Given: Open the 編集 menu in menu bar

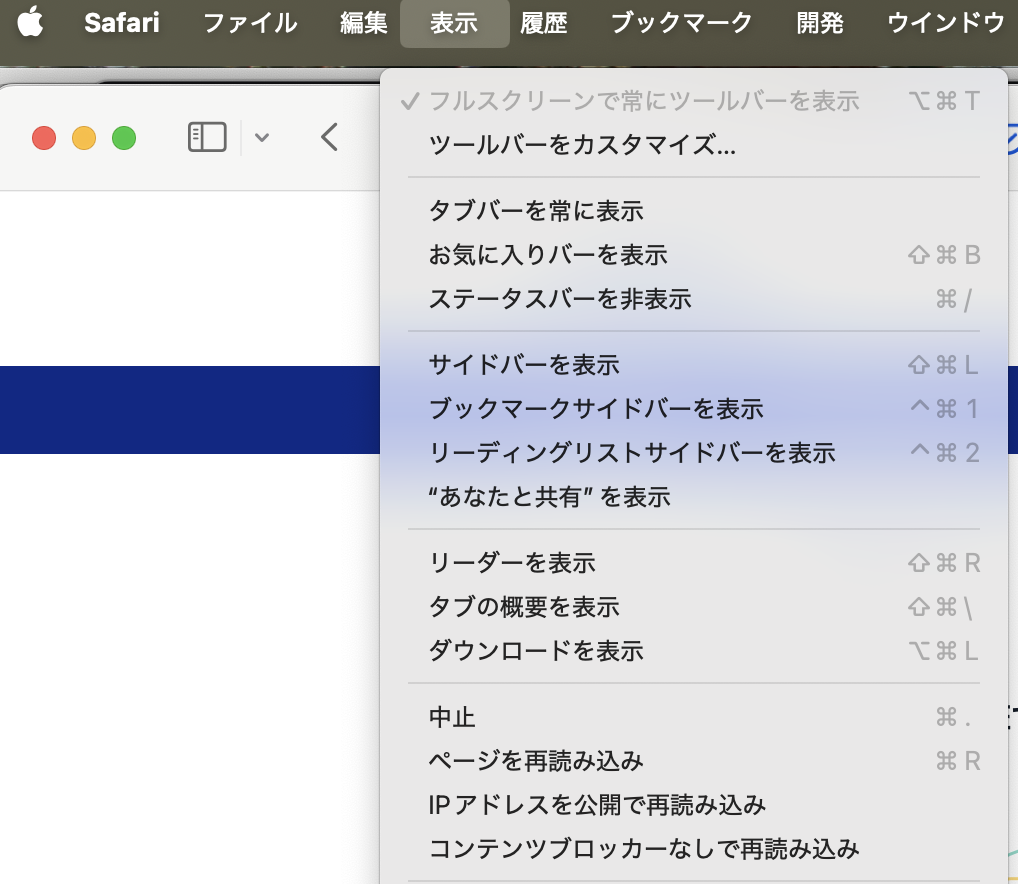Looking at the screenshot, I should click(363, 23).
